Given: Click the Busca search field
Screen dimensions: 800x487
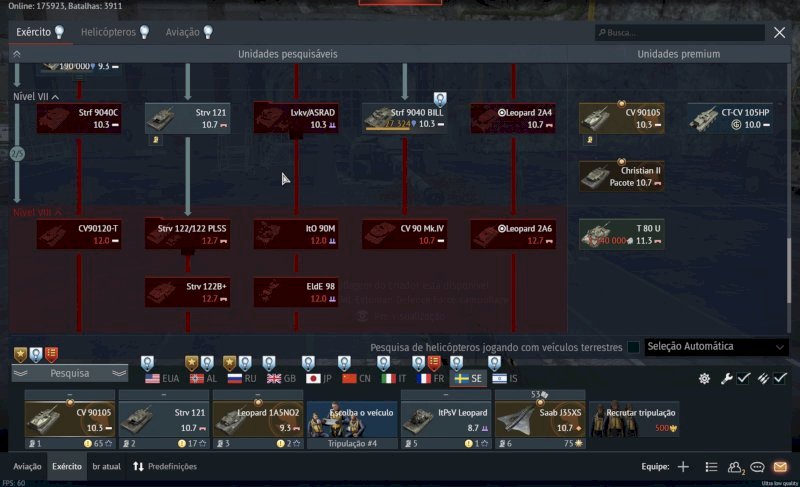Looking at the screenshot, I should 680,33.
